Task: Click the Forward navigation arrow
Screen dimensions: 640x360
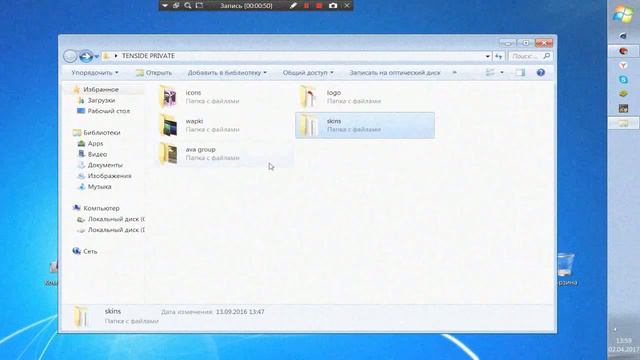Action: coord(86,56)
